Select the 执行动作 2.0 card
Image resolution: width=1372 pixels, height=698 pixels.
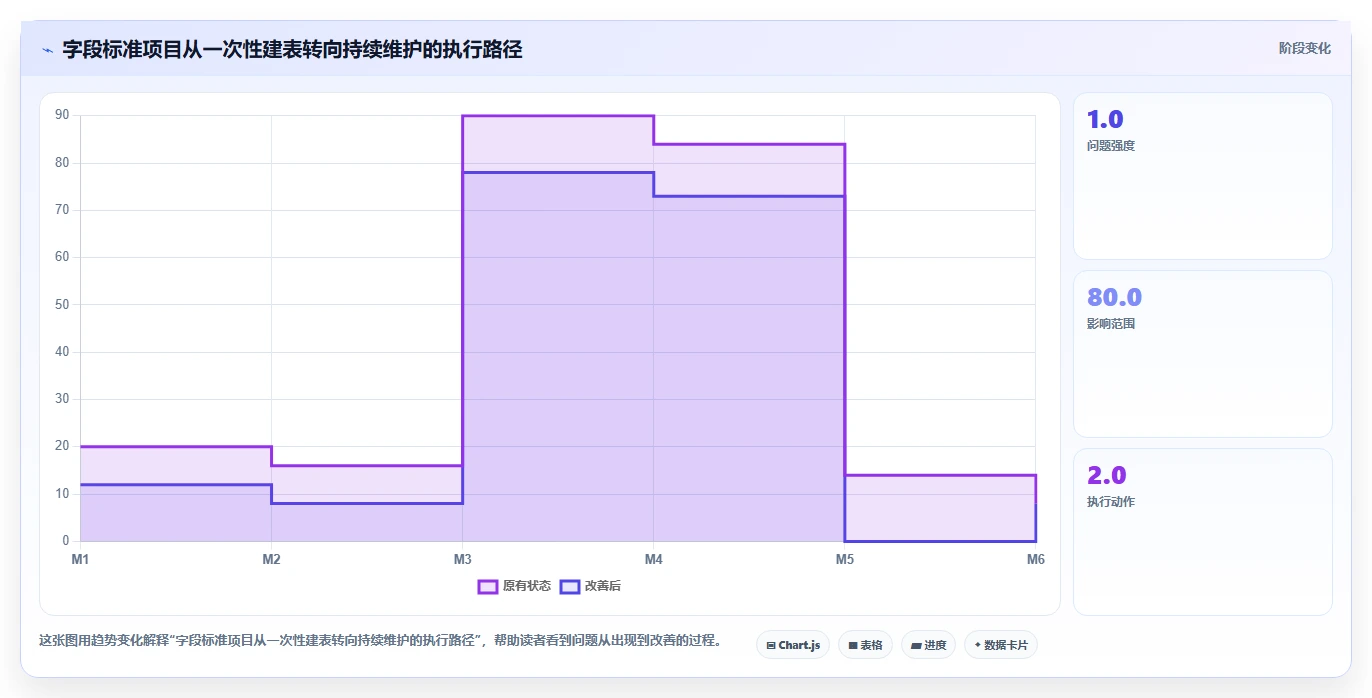pyautogui.click(x=1203, y=532)
